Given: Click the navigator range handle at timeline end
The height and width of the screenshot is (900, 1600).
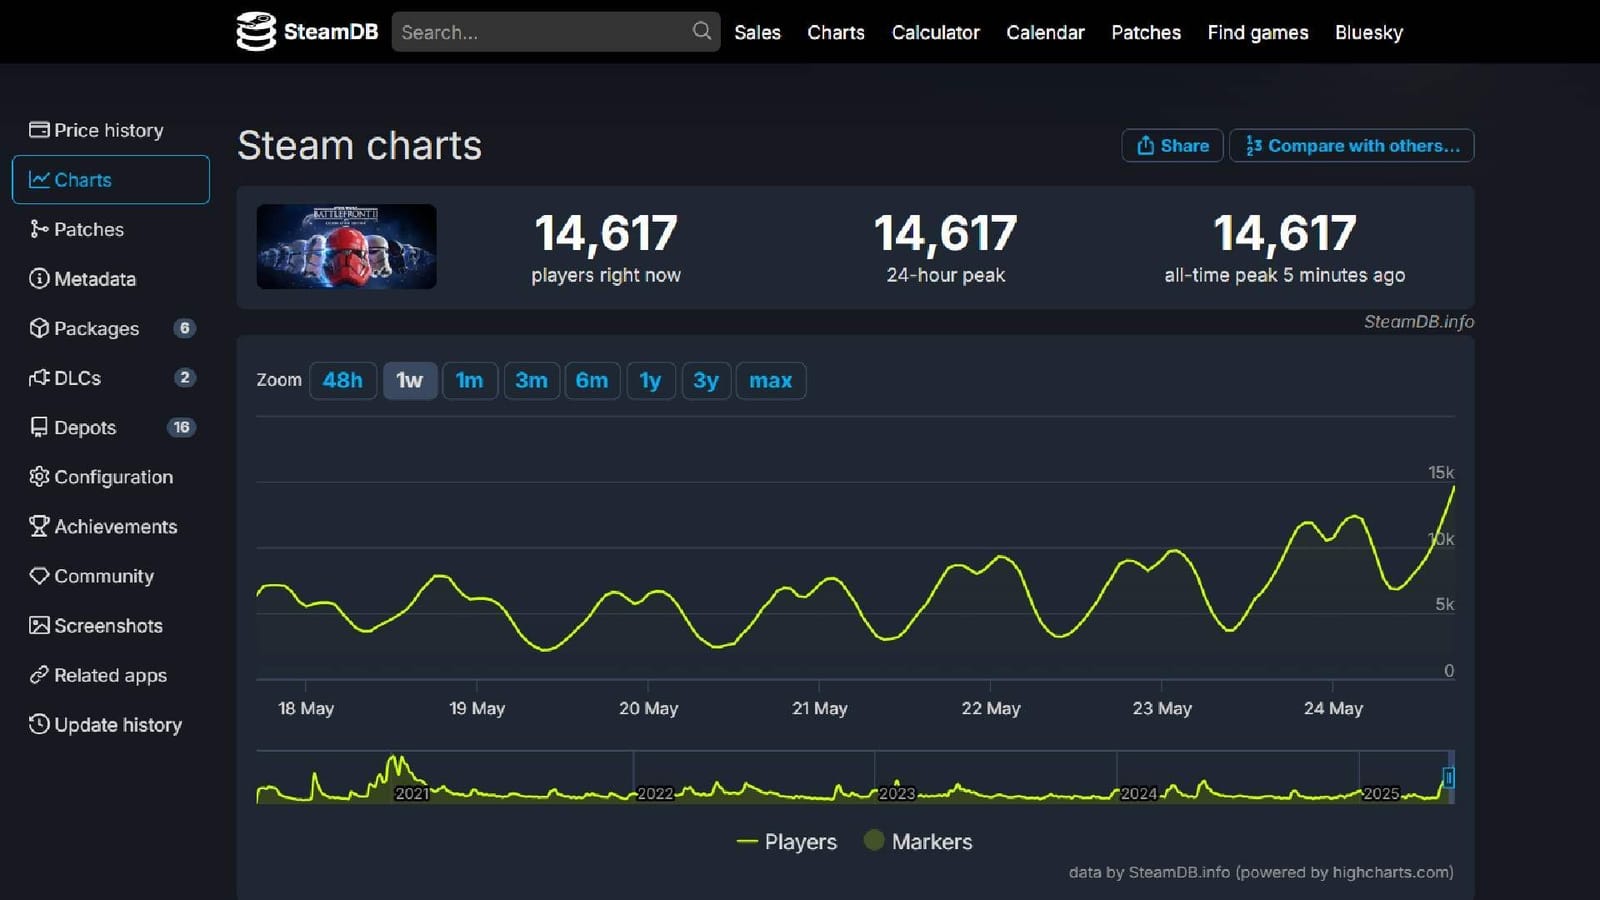Looking at the screenshot, I should coord(1448,777).
